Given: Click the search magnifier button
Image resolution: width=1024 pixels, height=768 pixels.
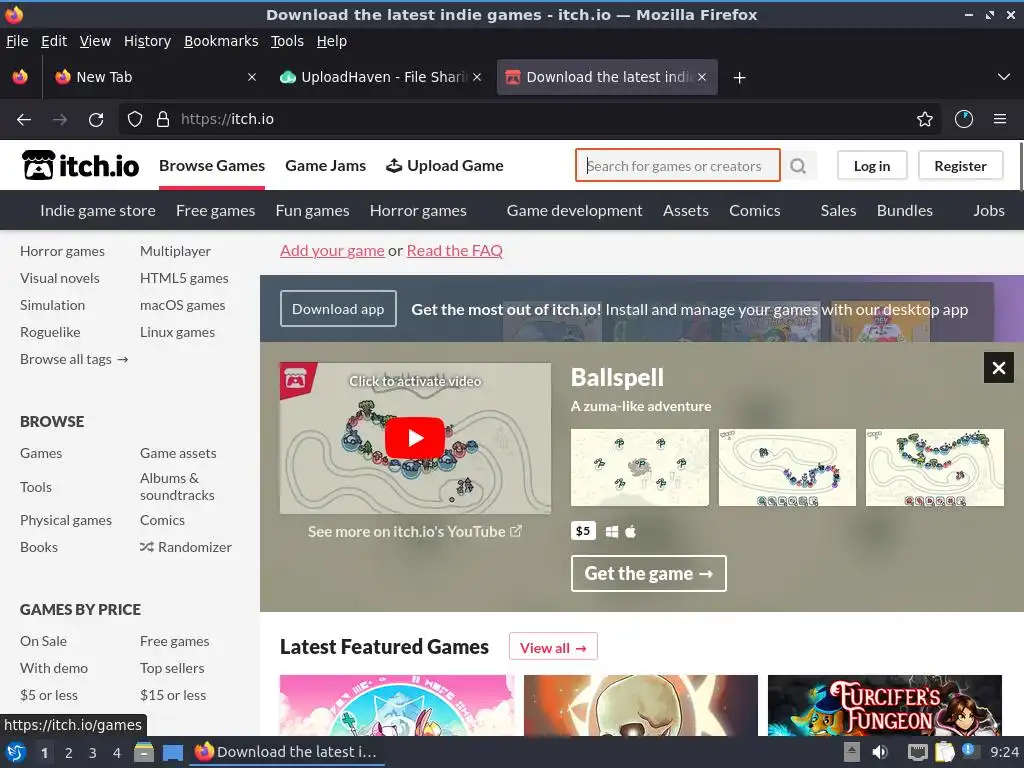Looking at the screenshot, I should click(x=798, y=166).
